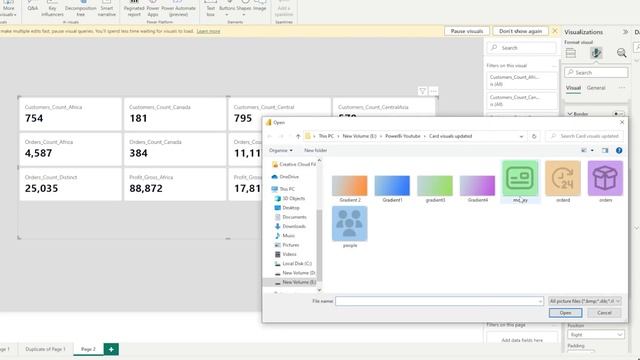This screenshot has width=640, height=360.
Task: Click New folder in Open dialog
Action: [316, 150]
